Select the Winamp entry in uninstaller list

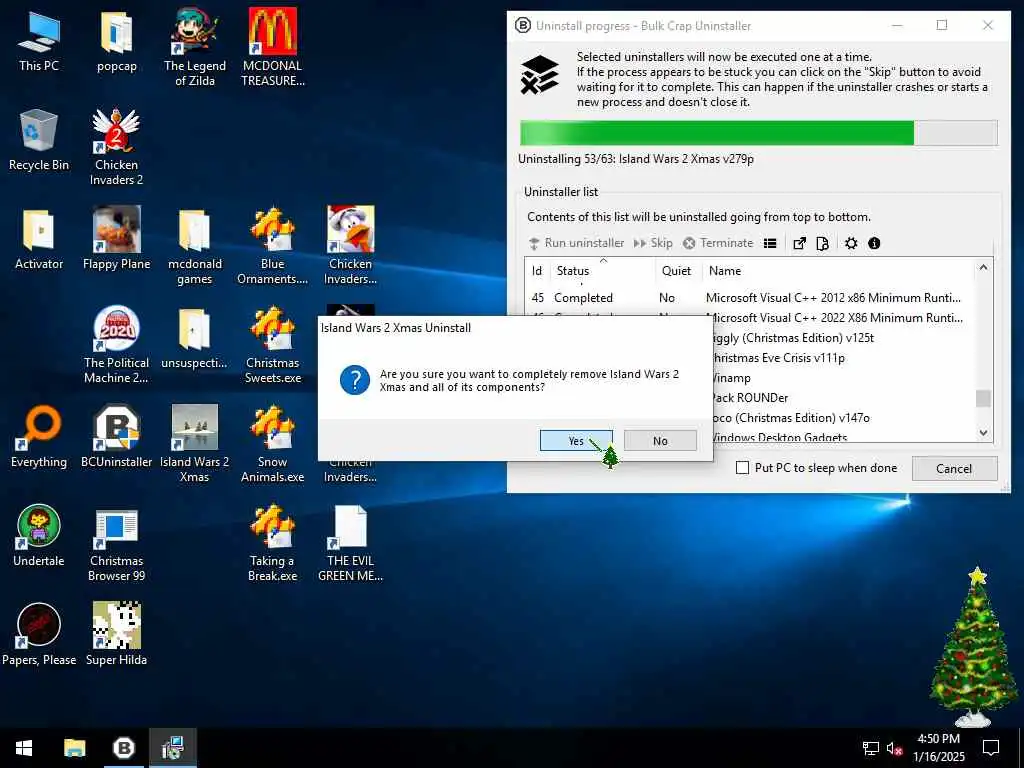click(844, 378)
